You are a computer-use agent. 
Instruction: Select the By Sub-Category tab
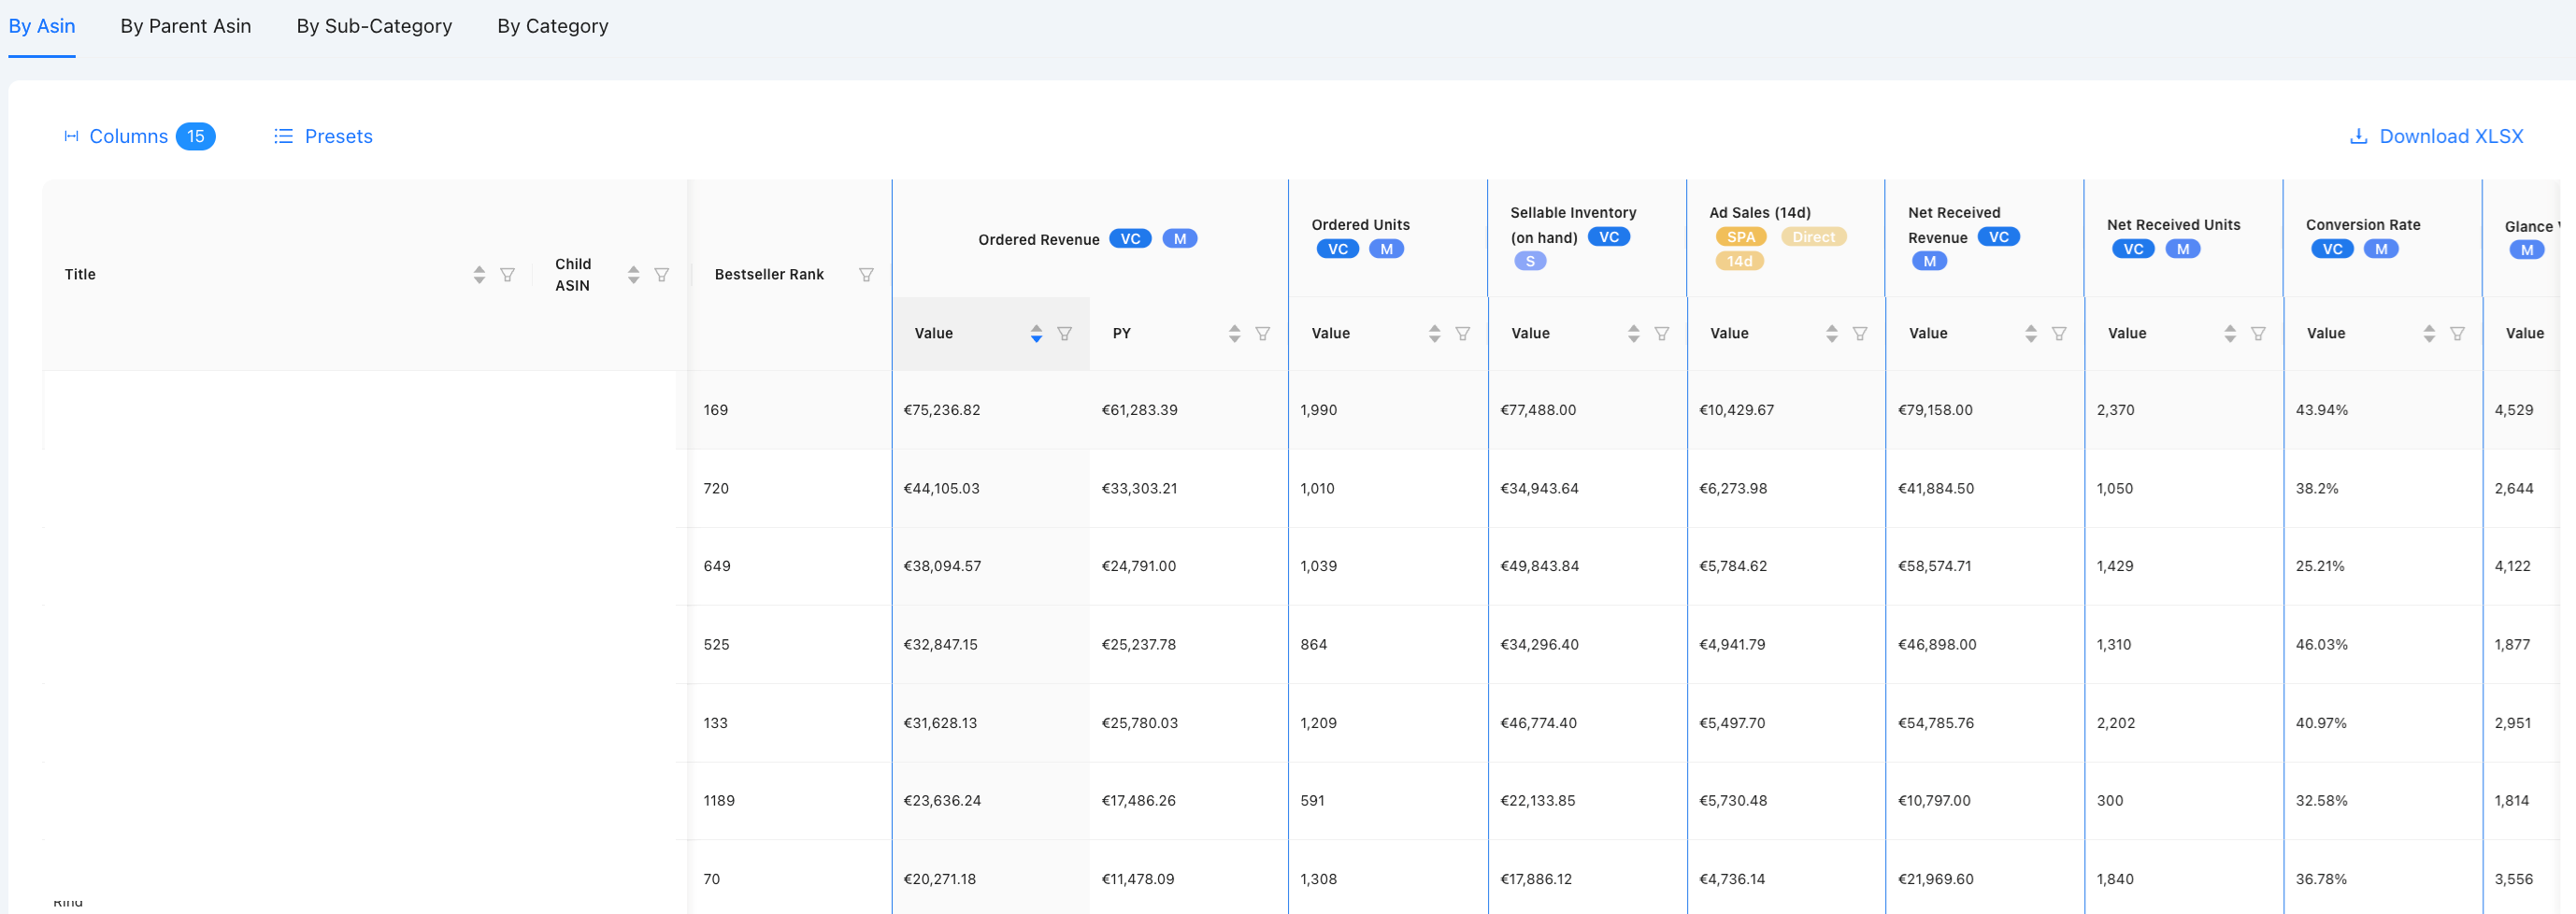click(374, 26)
